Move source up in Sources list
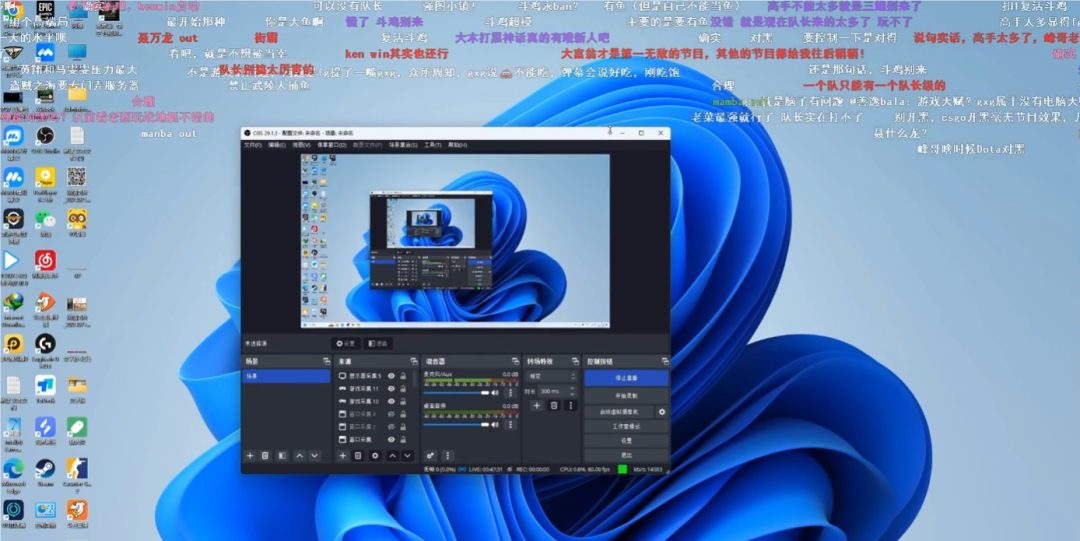This screenshot has height=541, width=1080. tap(393, 456)
